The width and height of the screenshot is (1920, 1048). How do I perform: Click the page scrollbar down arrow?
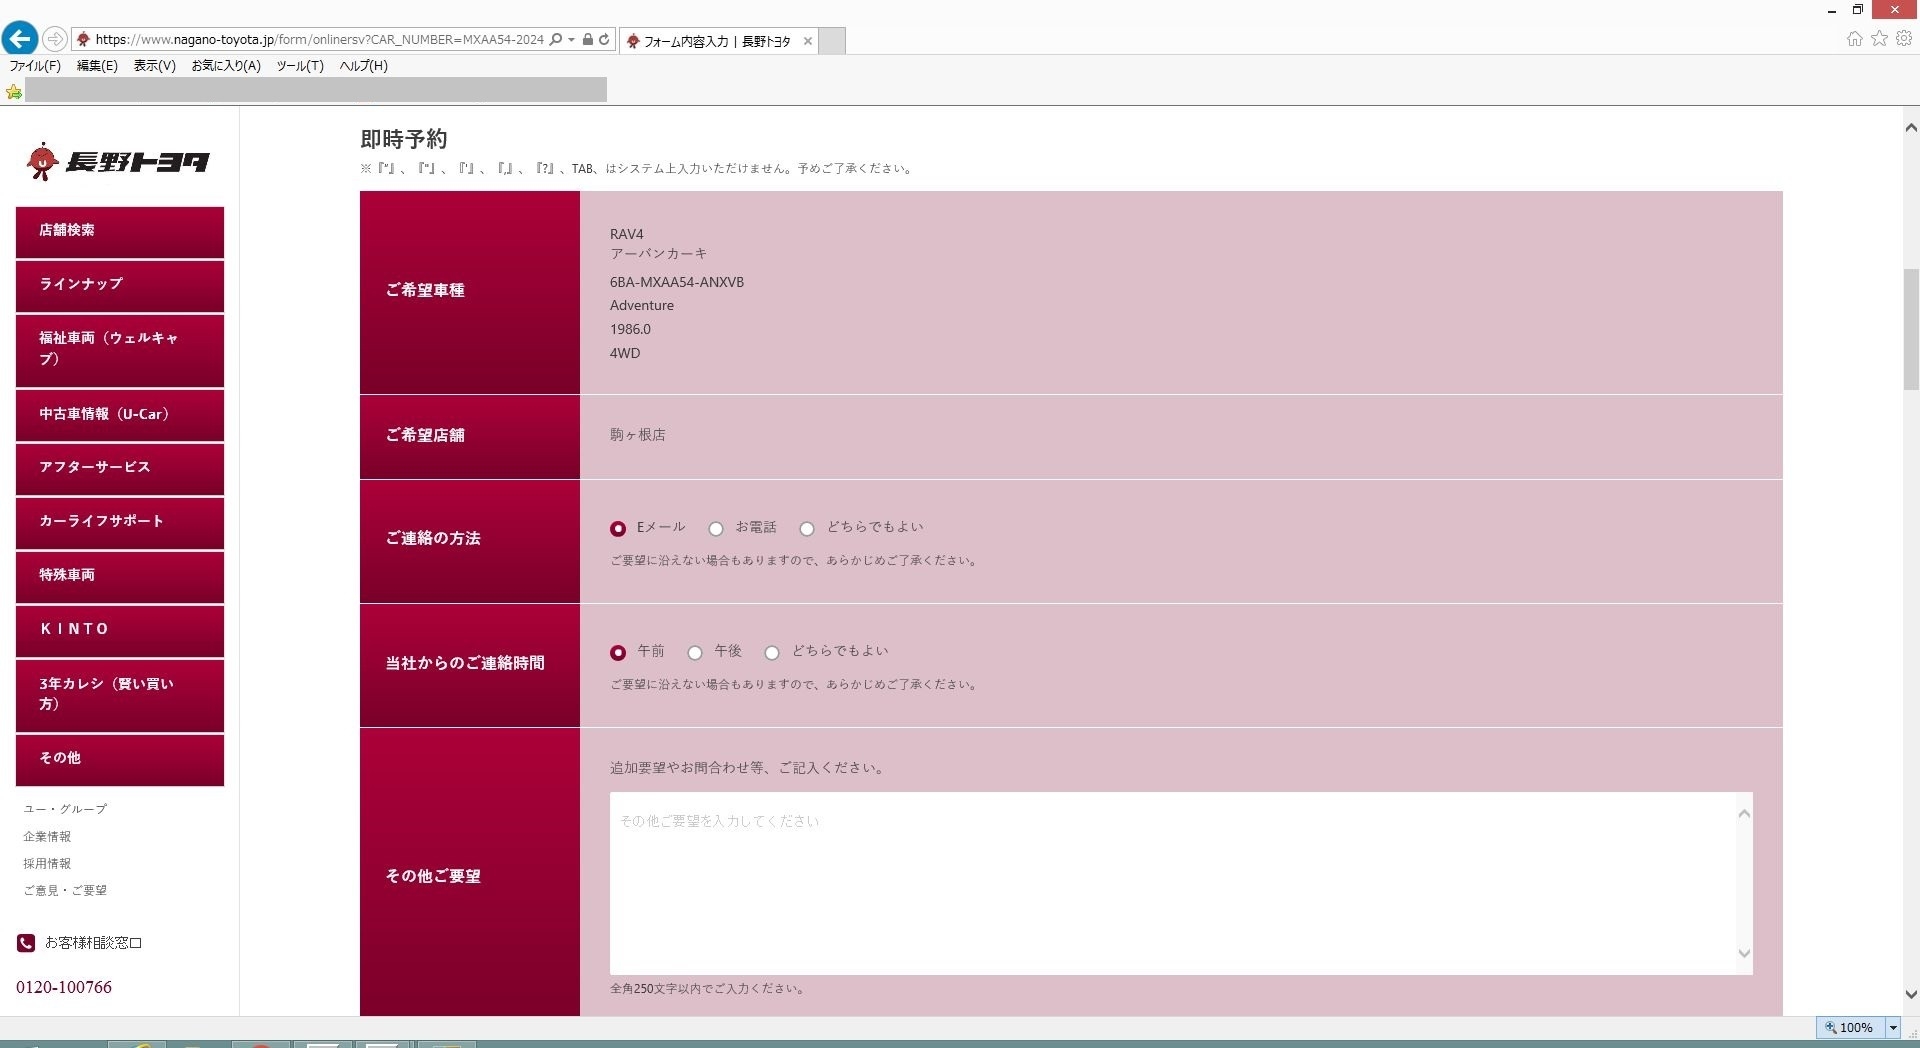click(1911, 995)
